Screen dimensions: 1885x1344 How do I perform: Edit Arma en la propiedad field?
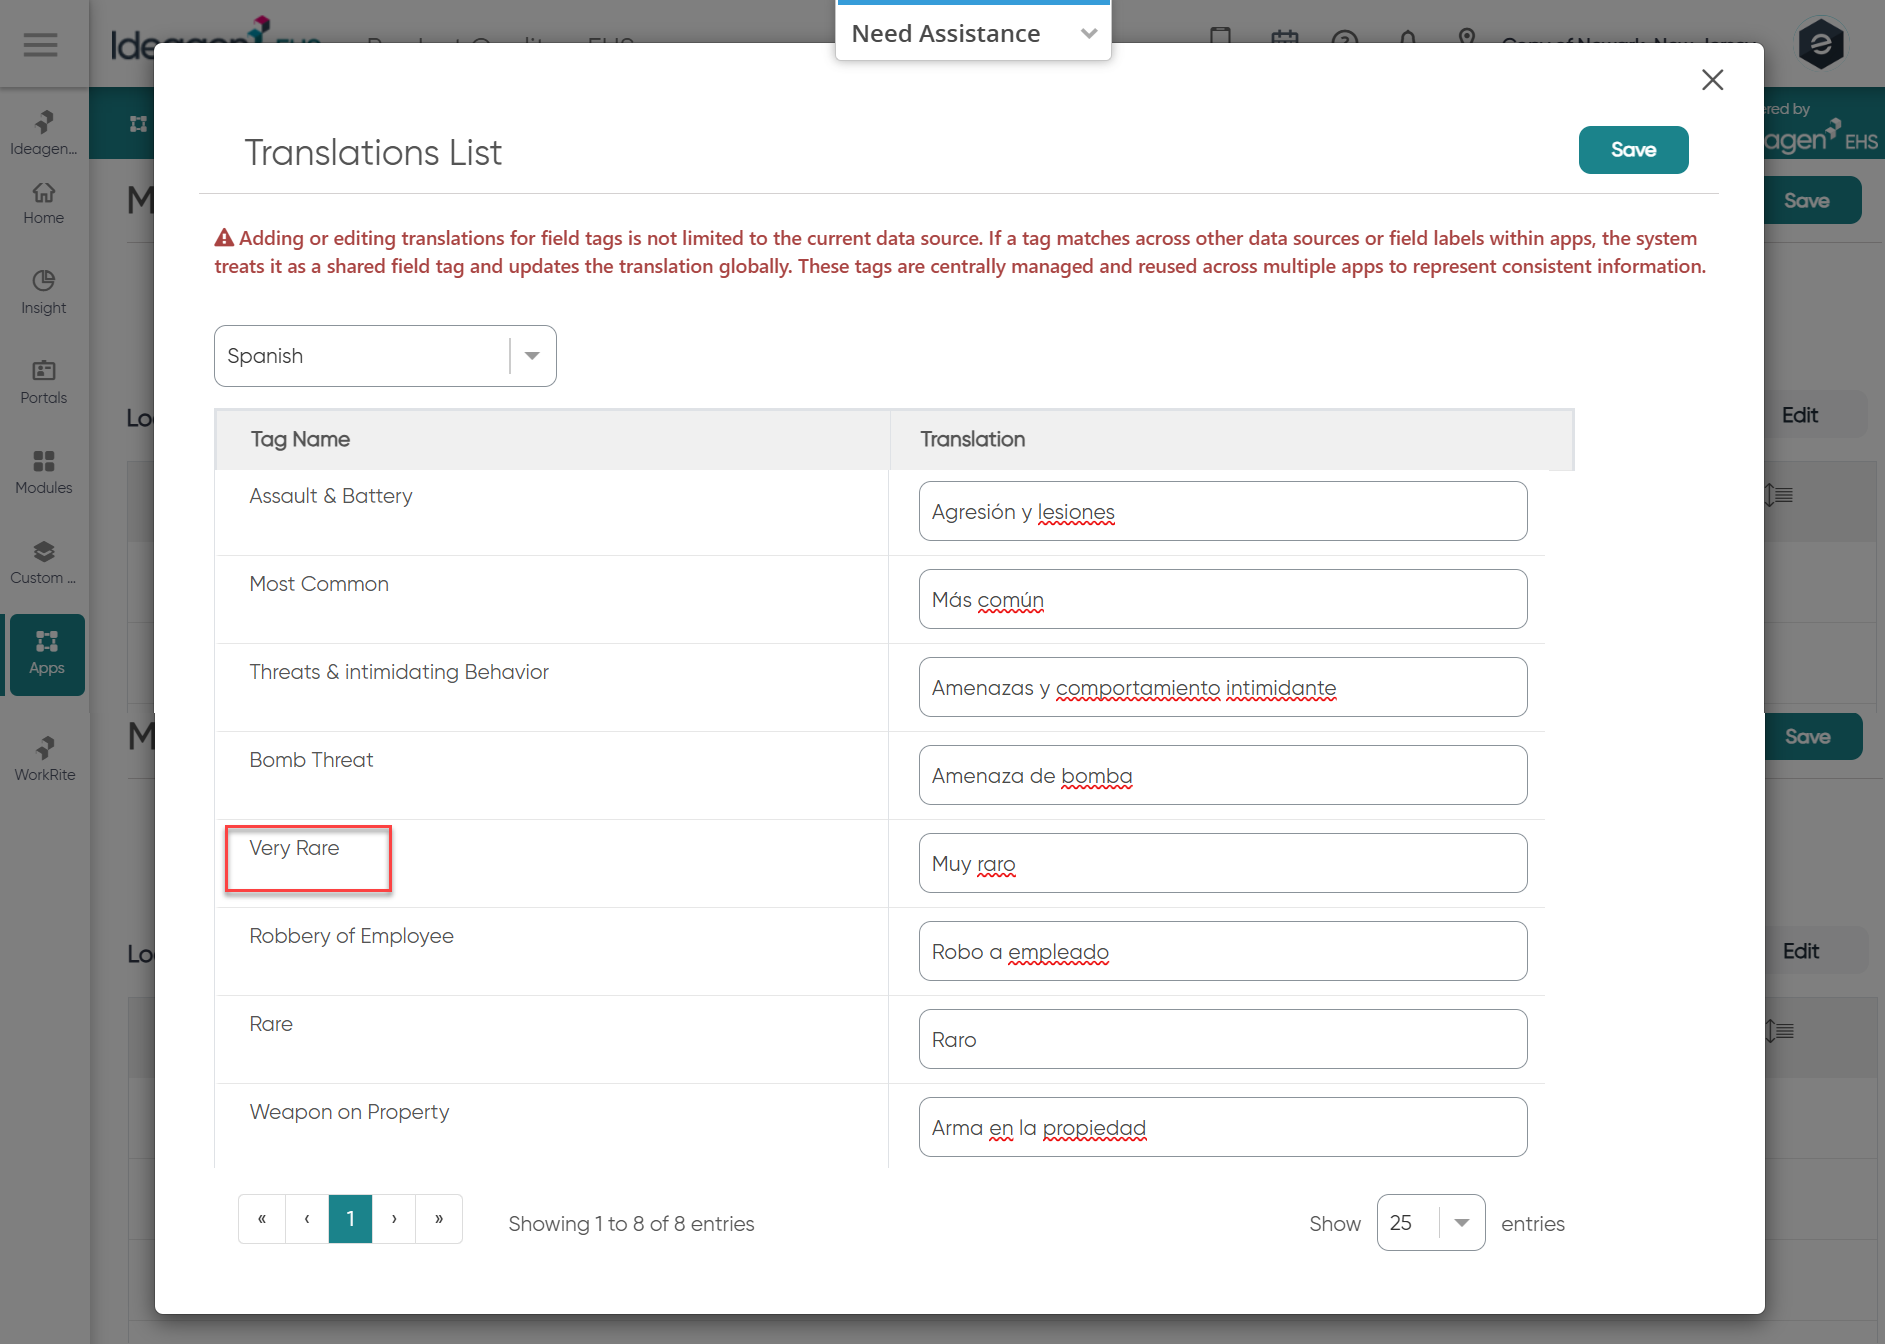click(x=1223, y=1127)
